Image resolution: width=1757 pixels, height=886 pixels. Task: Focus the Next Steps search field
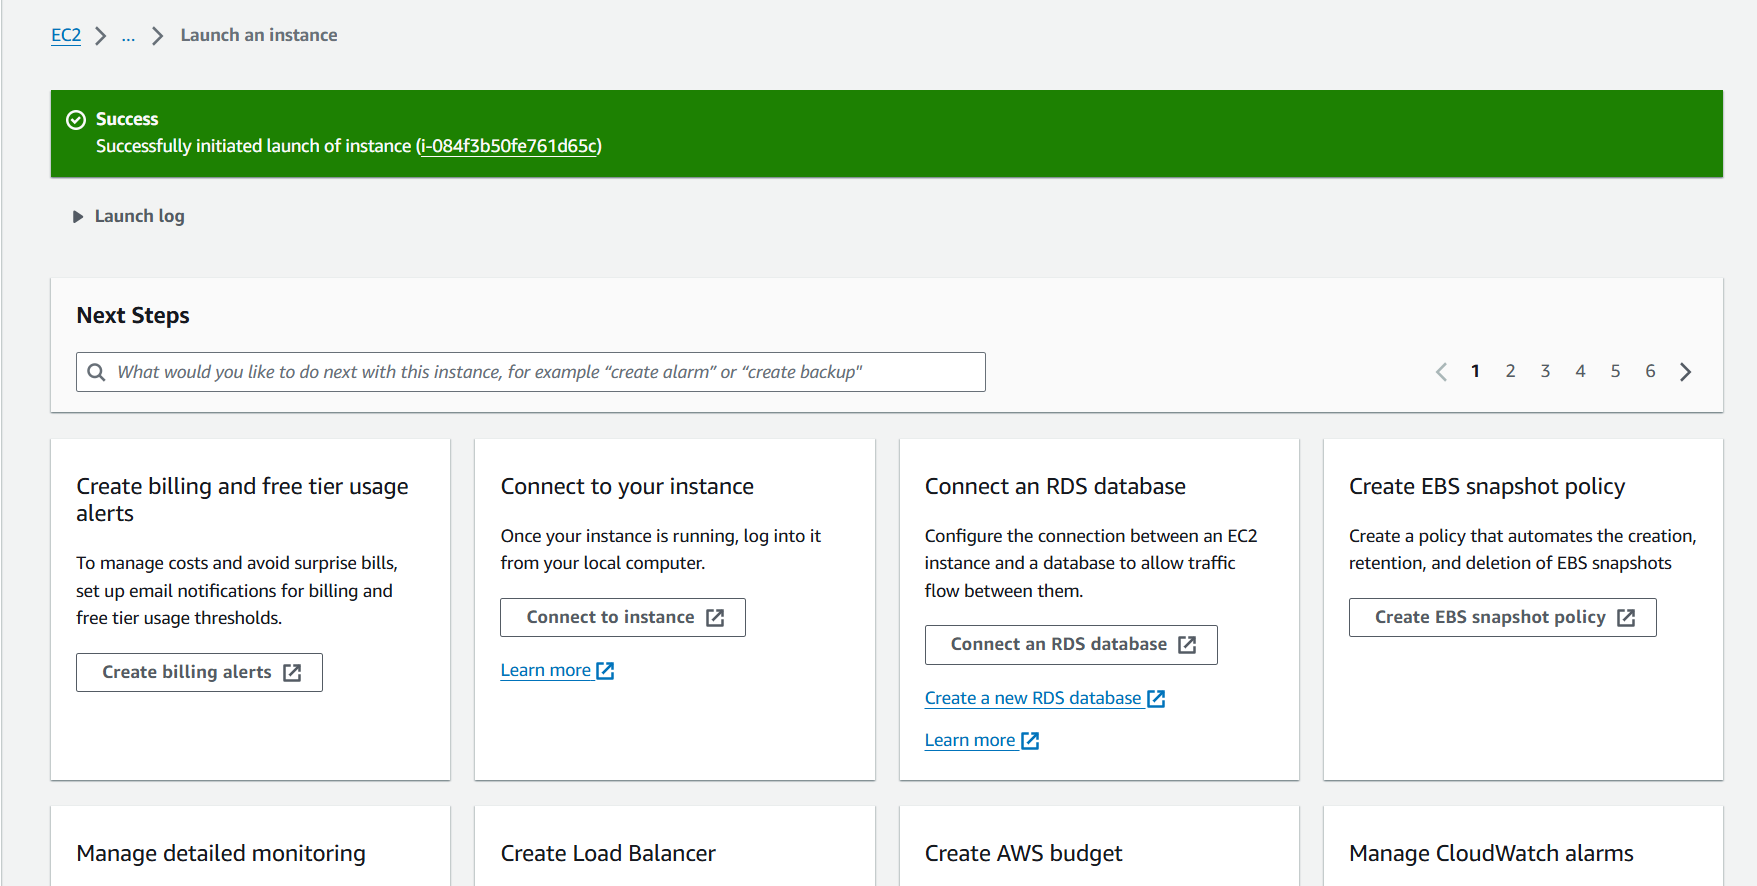pyautogui.click(x=531, y=372)
